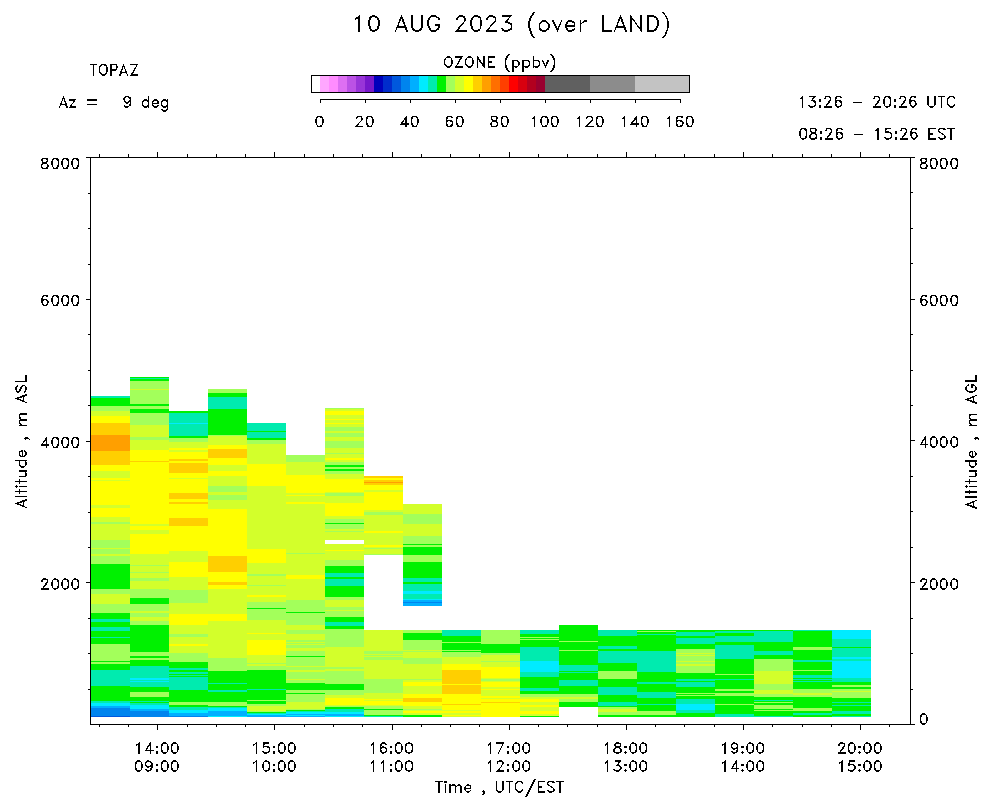Click the '0' tick label on m AGL axis
The width and height of the screenshot is (1000, 800).
[x=923, y=719]
